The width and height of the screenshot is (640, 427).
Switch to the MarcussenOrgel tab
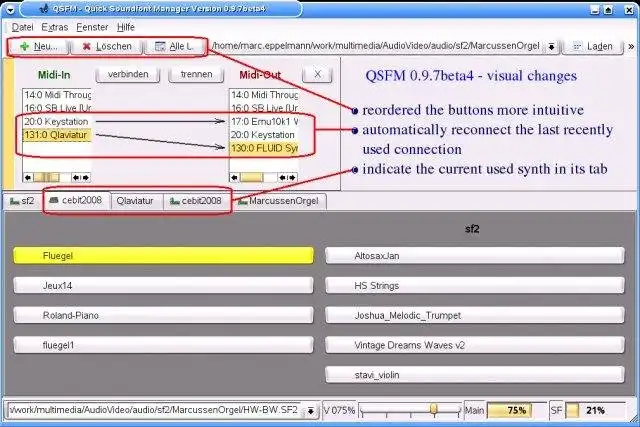[x=279, y=201]
